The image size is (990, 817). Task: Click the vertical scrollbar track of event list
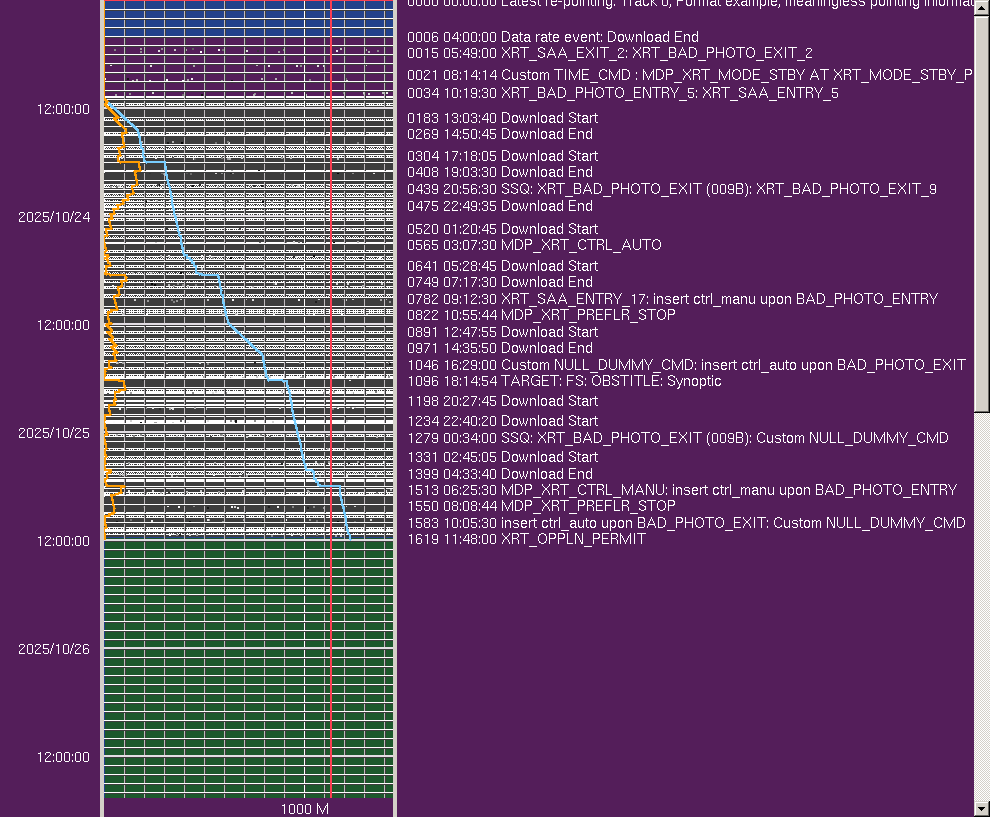981,600
